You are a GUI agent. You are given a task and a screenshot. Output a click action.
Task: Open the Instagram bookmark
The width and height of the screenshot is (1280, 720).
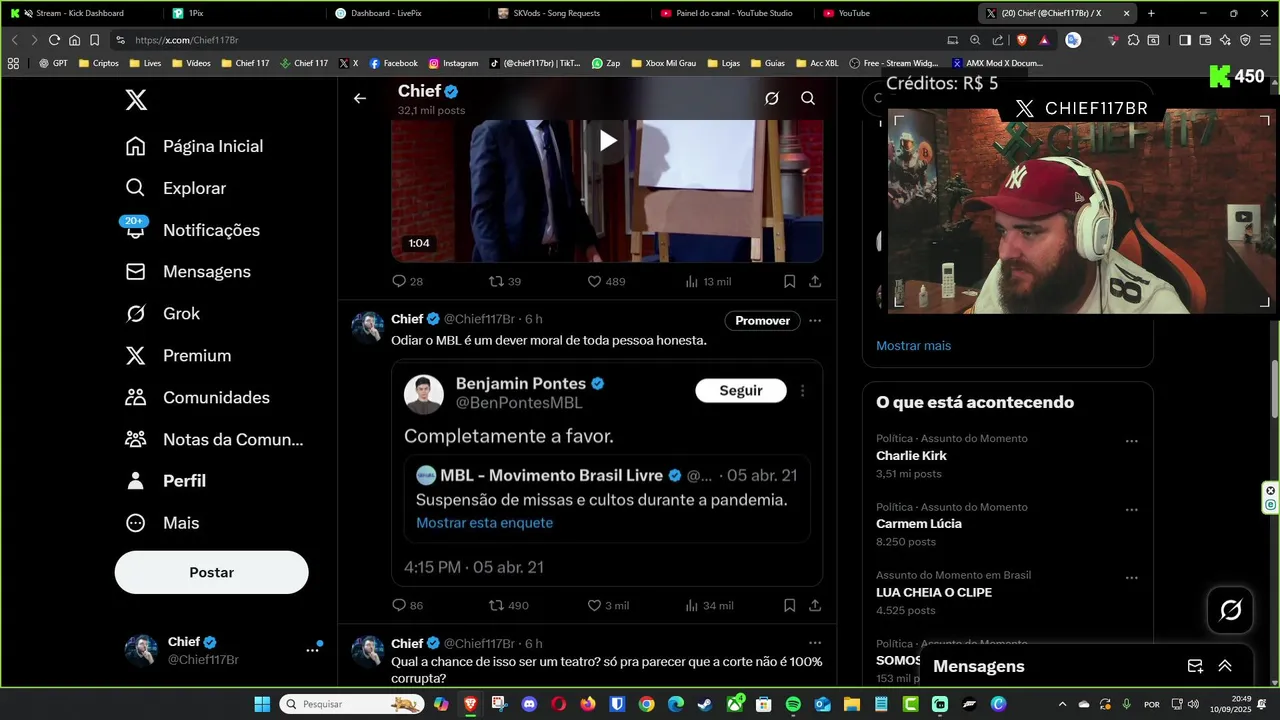[453, 63]
